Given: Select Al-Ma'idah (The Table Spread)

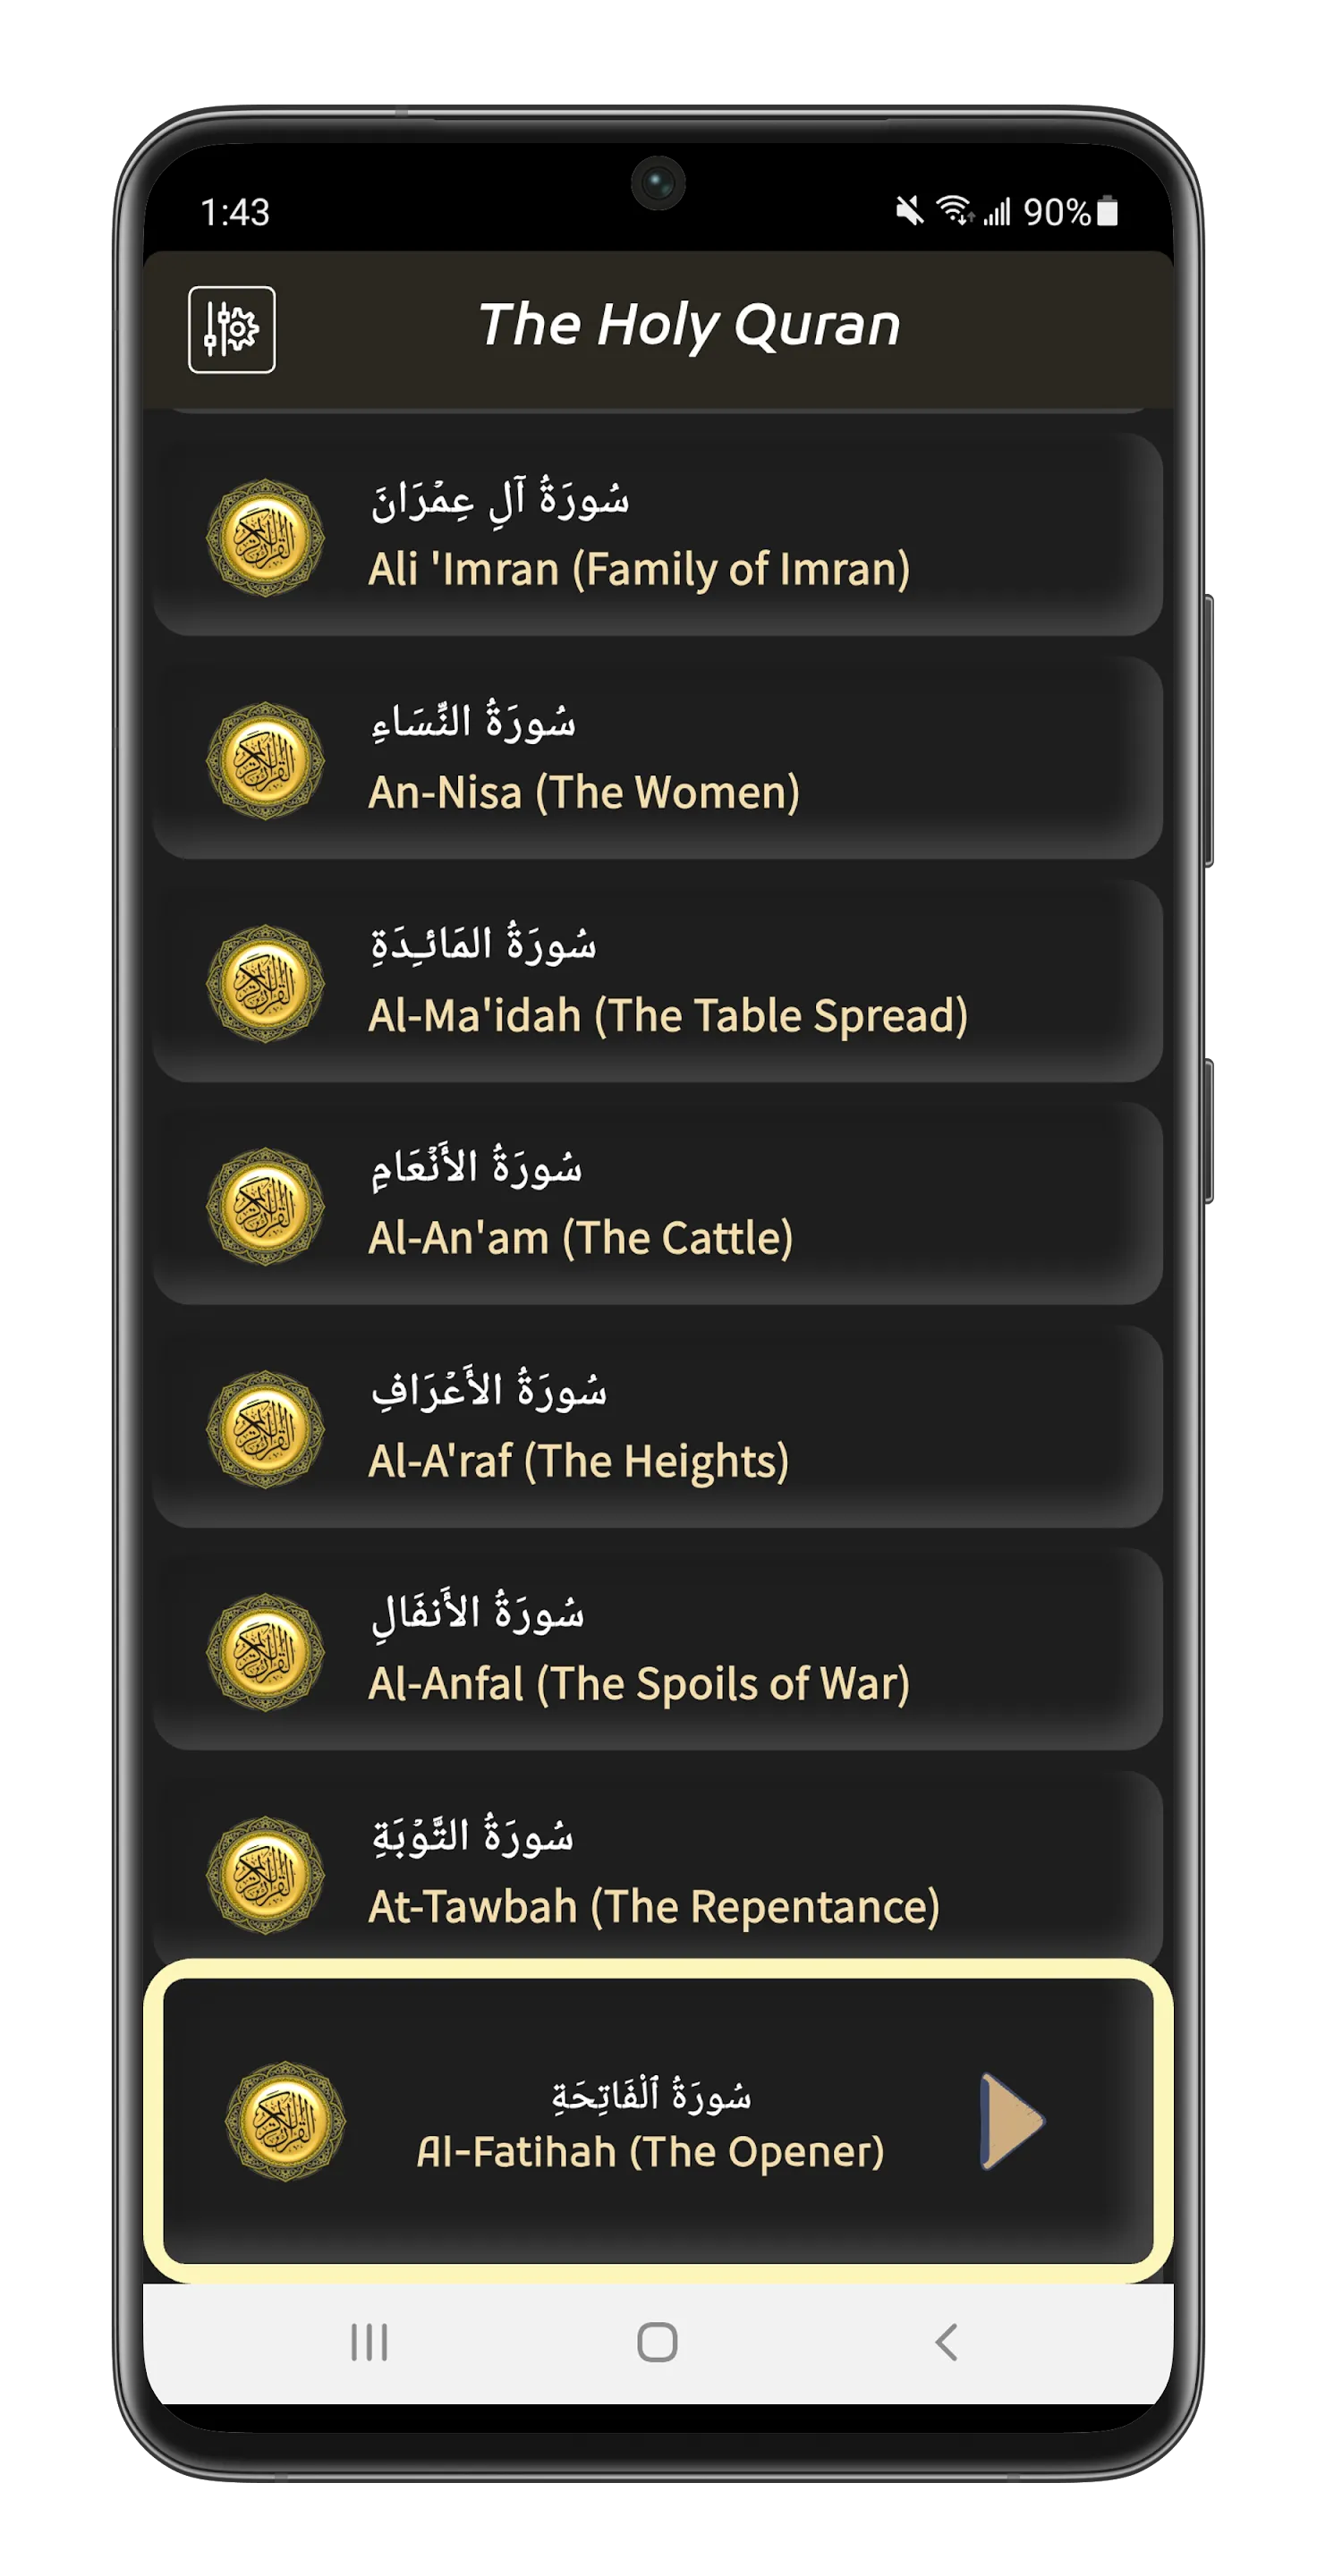Looking at the screenshot, I should [657, 981].
